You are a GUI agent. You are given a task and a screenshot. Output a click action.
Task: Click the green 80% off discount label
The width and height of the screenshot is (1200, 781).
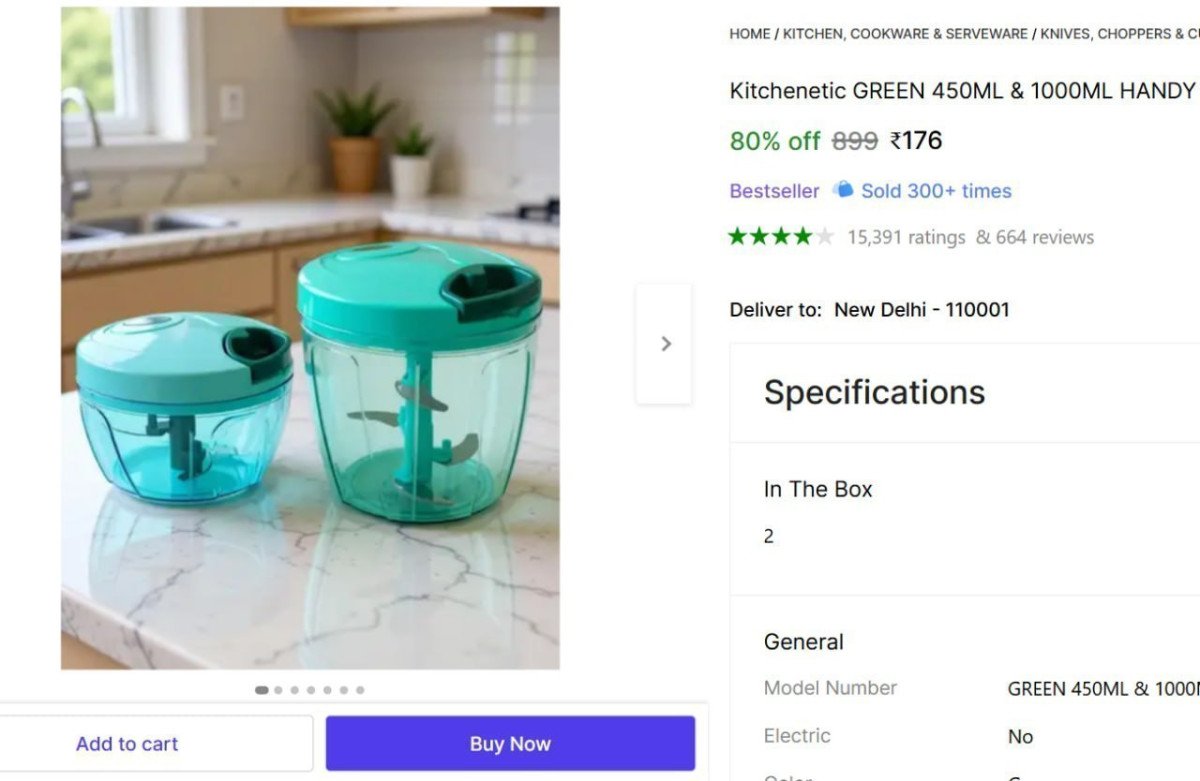coord(773,141)
